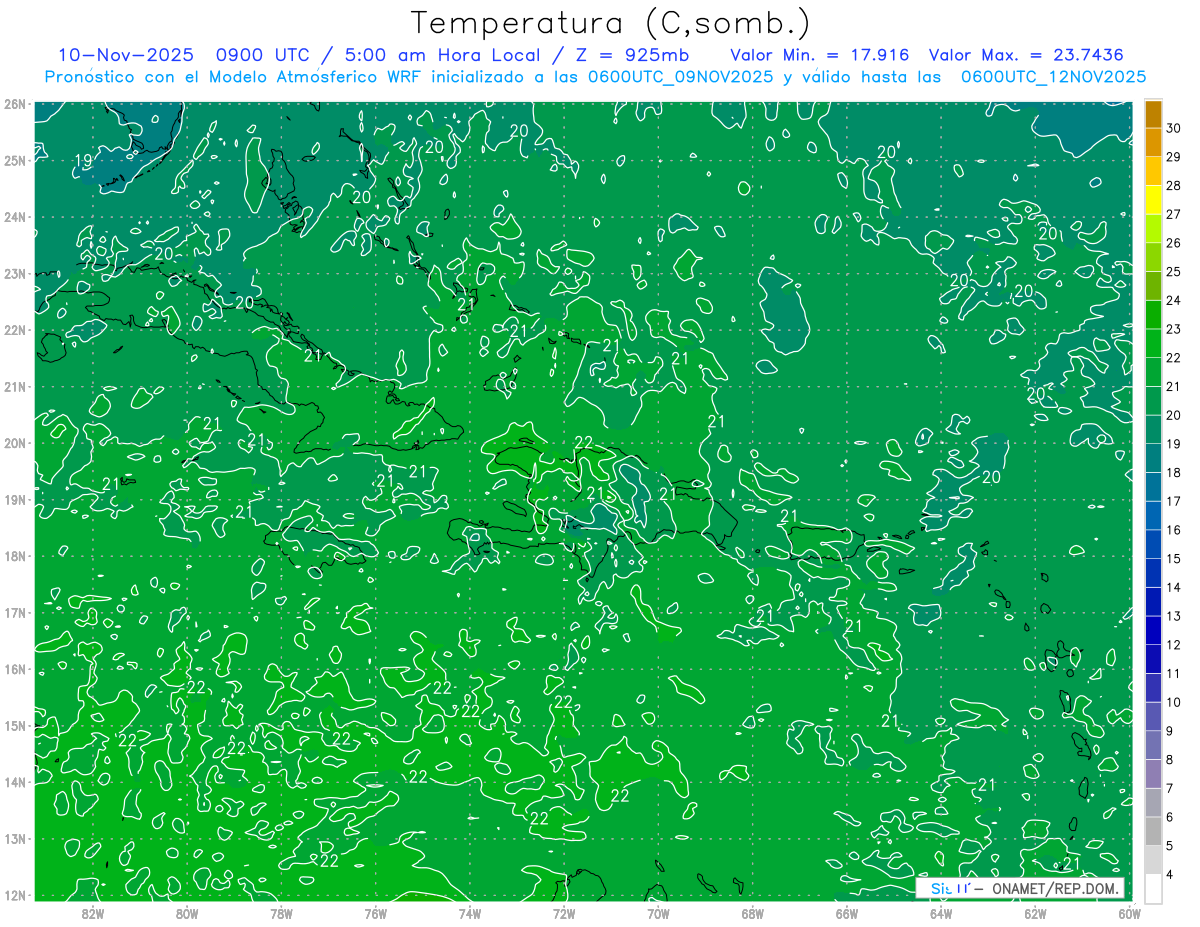Click the "0600UTC_09NOV2025" initialization time

(x=681, y=77)
